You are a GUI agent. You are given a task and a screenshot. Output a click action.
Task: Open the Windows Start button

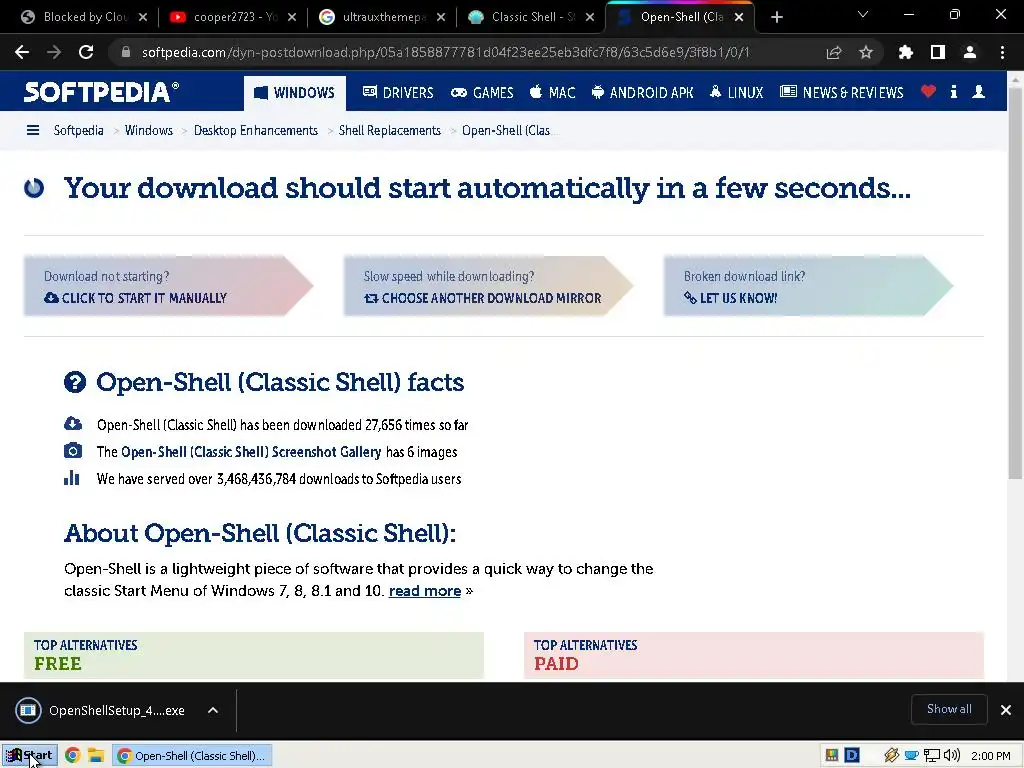coord(30,756)
